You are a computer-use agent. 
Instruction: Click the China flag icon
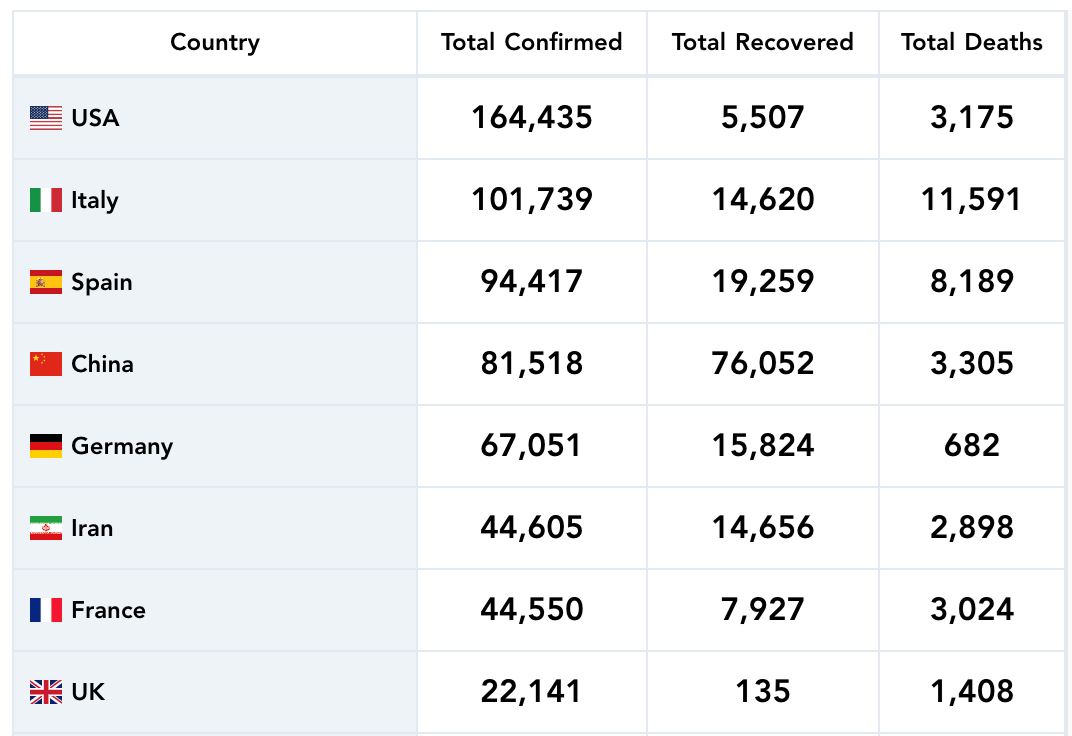[46, 364]
